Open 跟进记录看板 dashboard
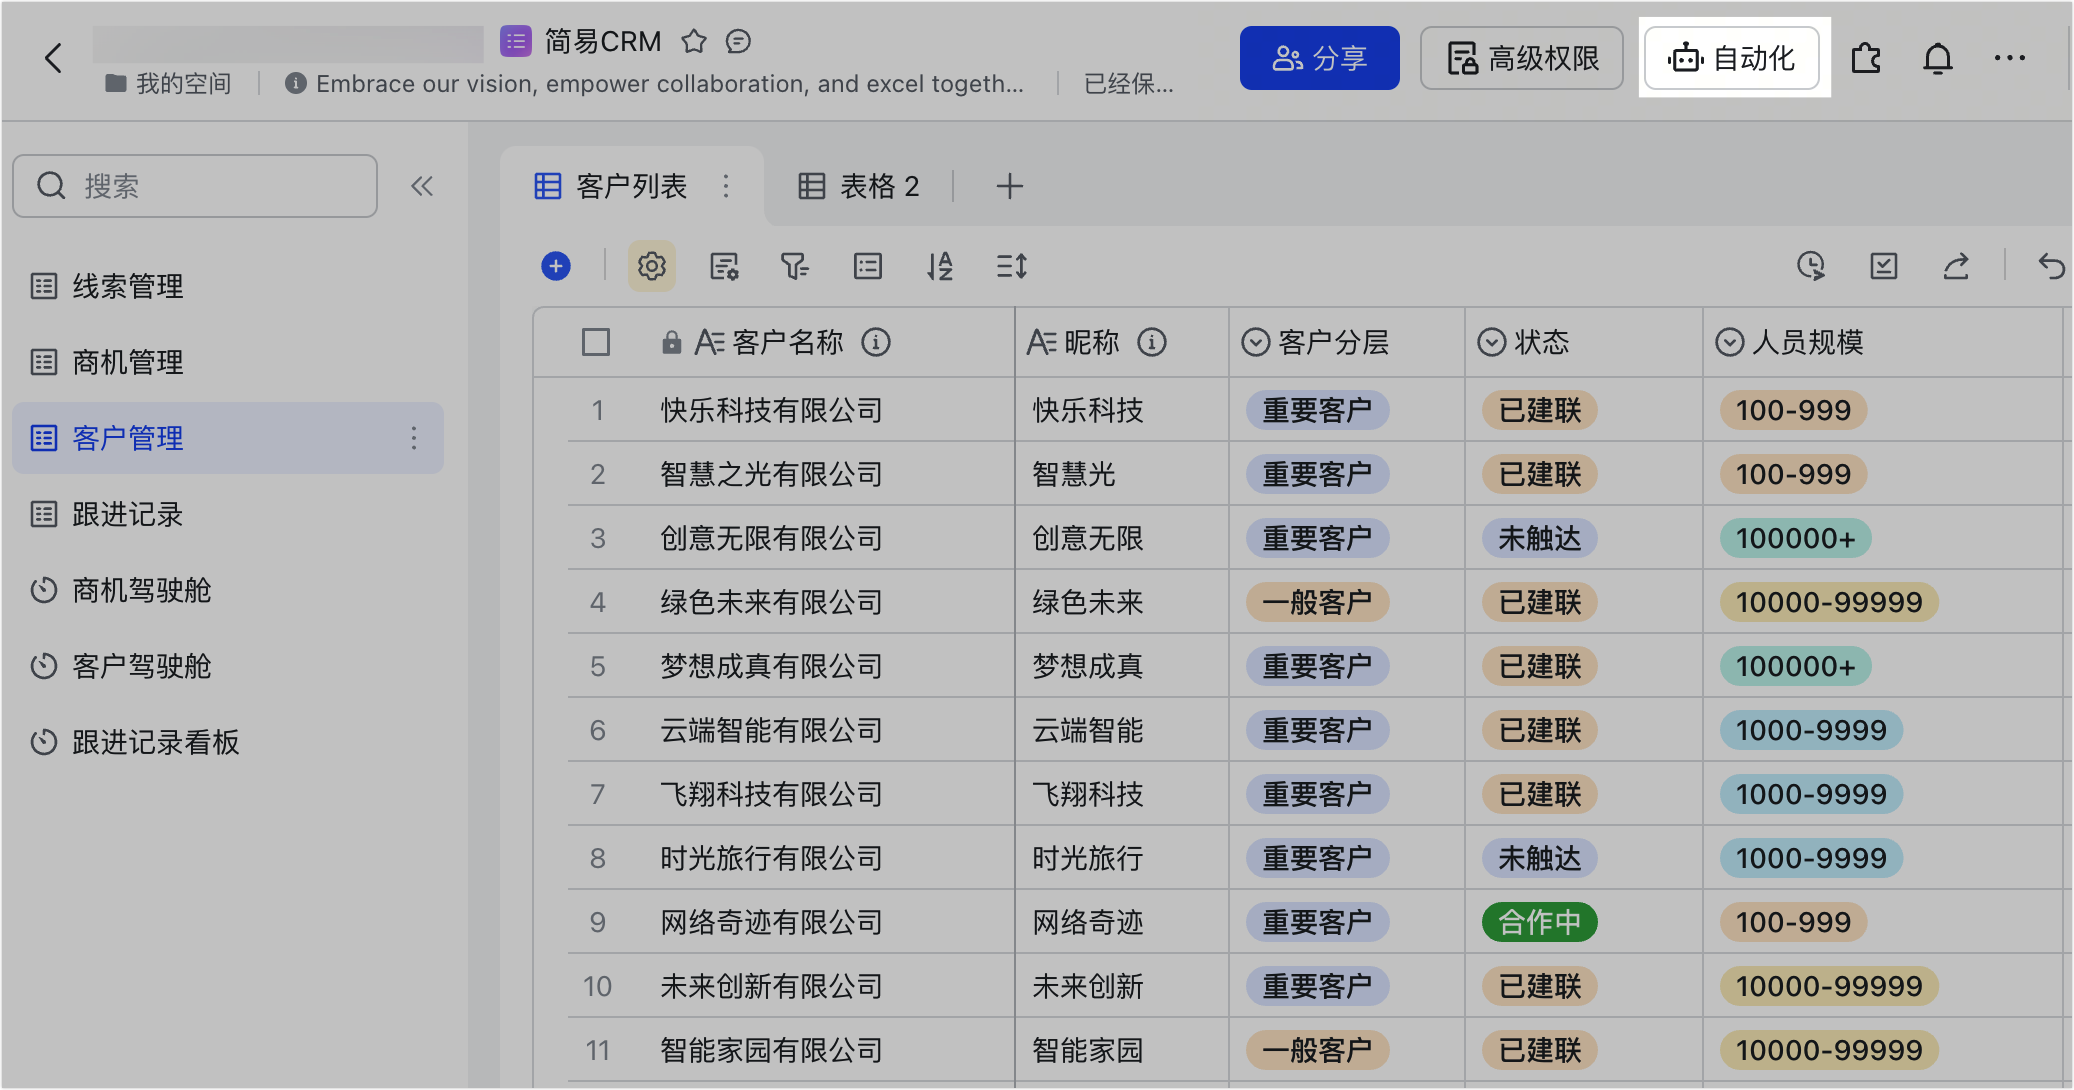The width and height of the screenshot is (2074, 1090). [228, 742]
